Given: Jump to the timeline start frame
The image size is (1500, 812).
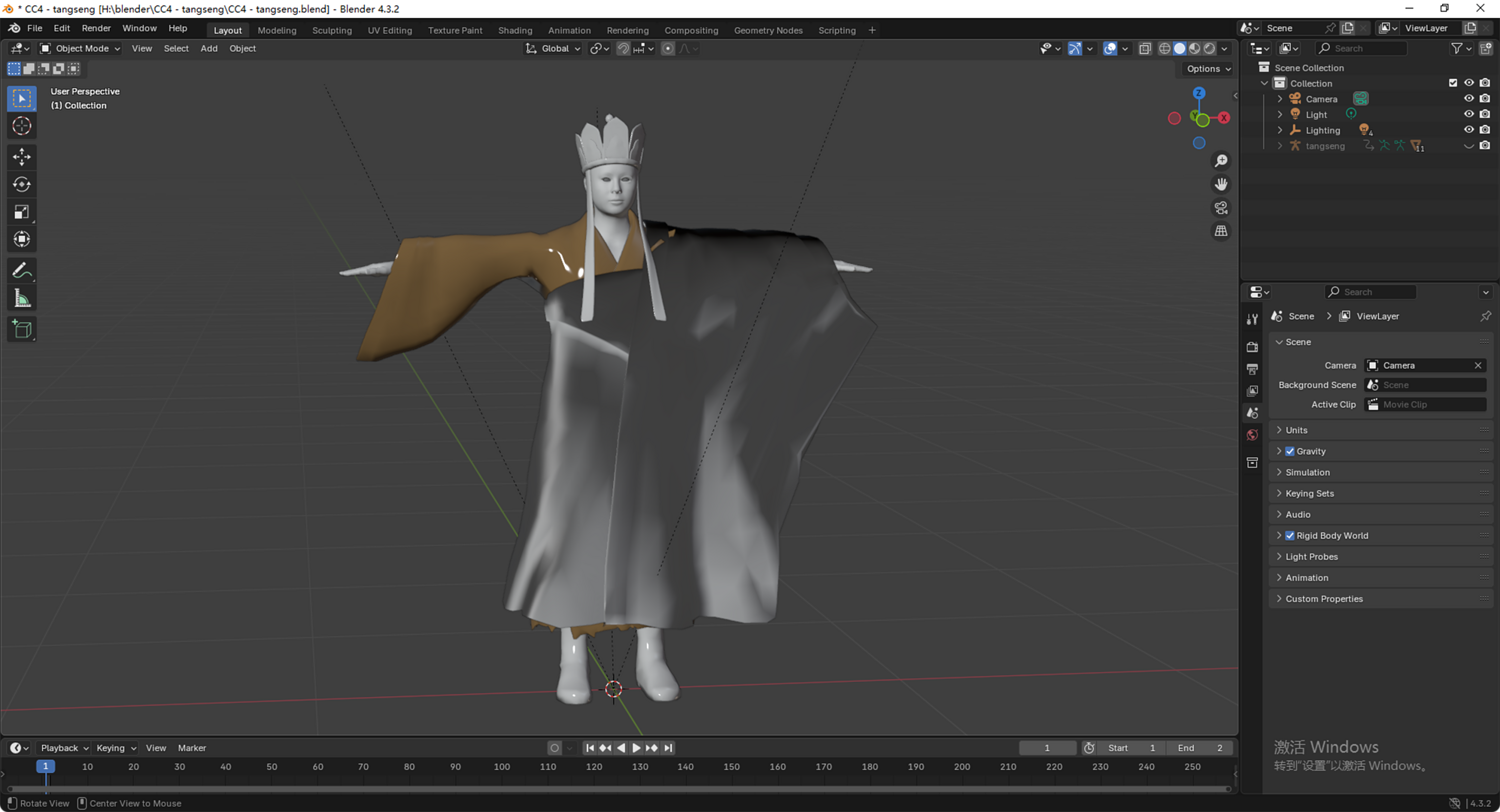Looking at the screenshot, I should [x=590, y=748].
